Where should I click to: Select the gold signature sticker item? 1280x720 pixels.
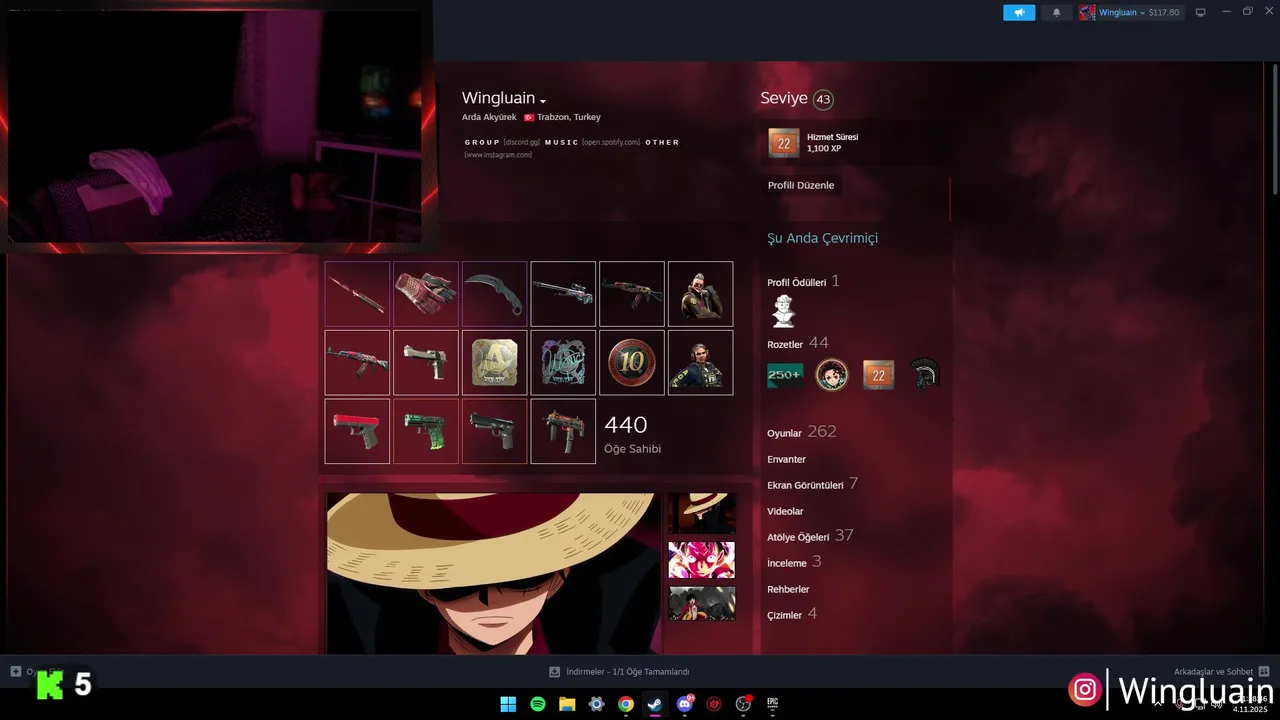(495, 363)
